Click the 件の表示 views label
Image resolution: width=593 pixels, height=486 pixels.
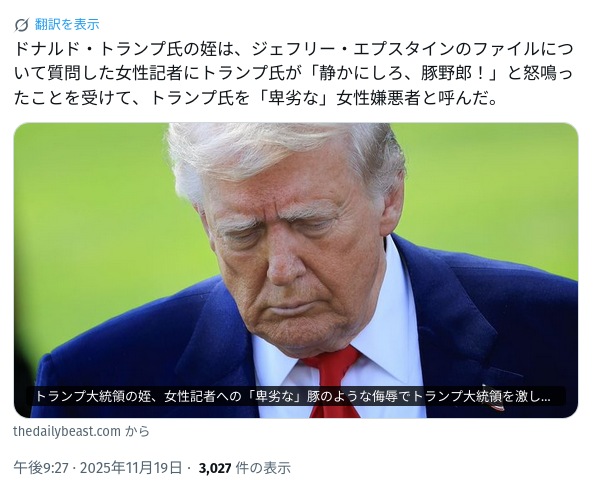click(263, 468)
